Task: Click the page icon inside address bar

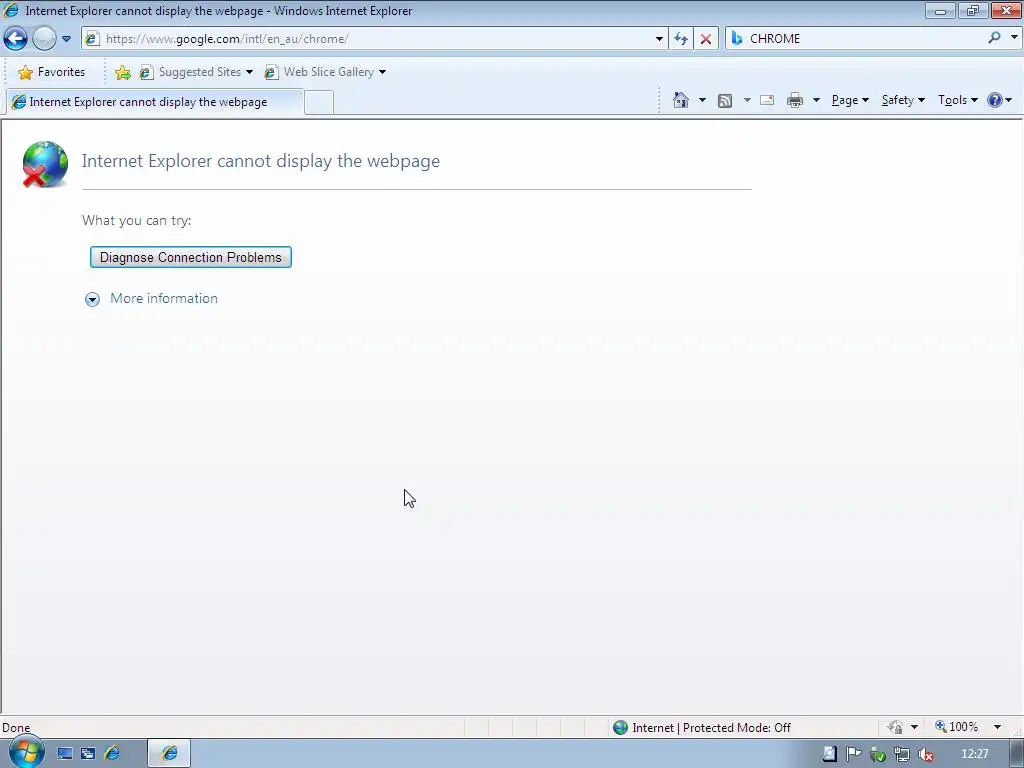Action: 92,39
